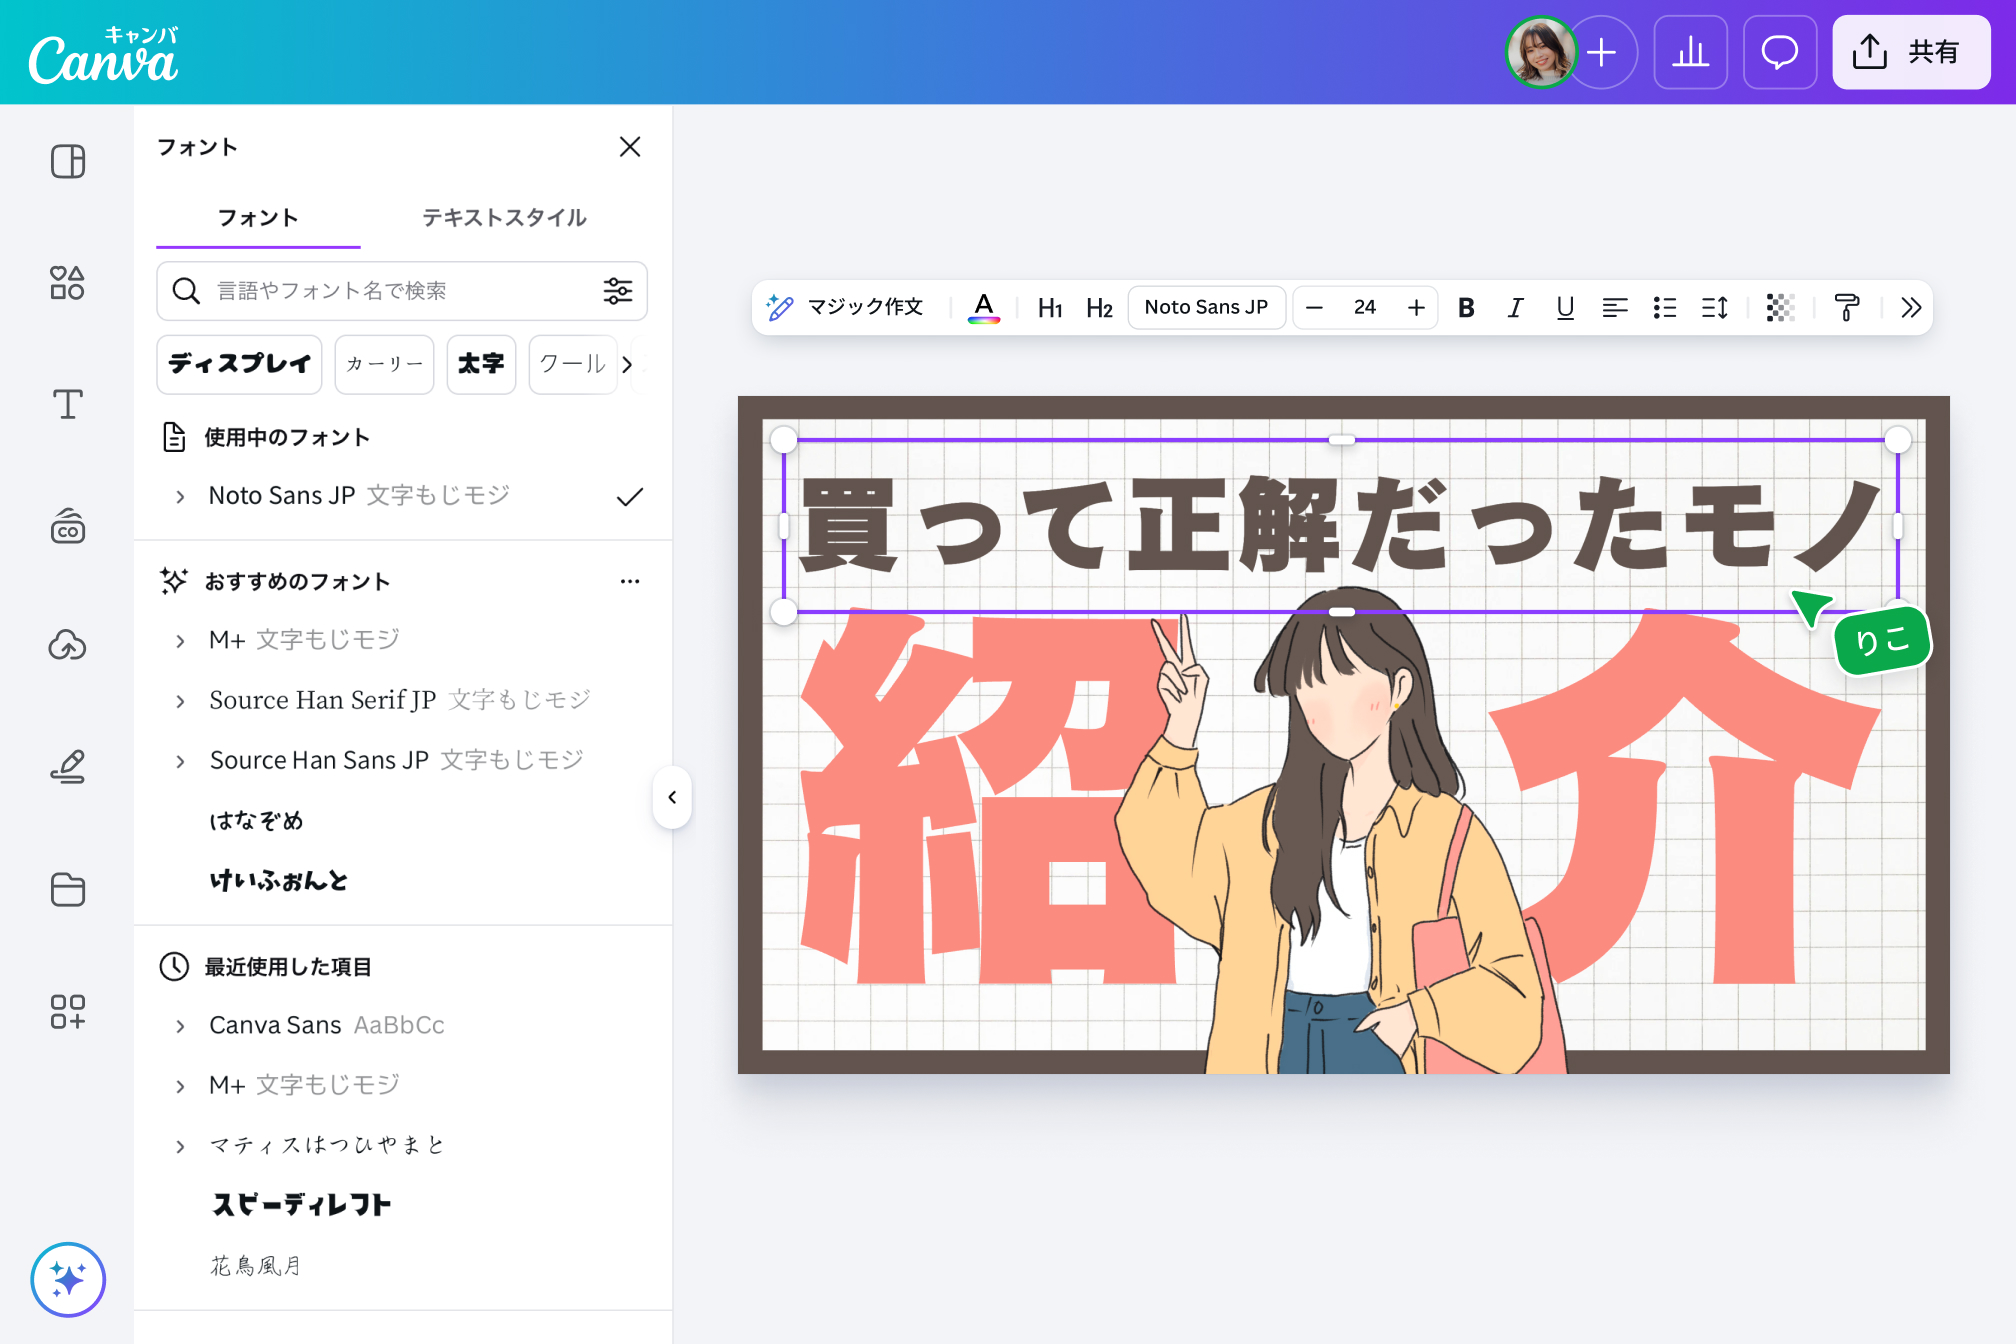This screenshot has width=2016, height=1344.
Task: Open the Projects folder icon
Action: (68, 889)
